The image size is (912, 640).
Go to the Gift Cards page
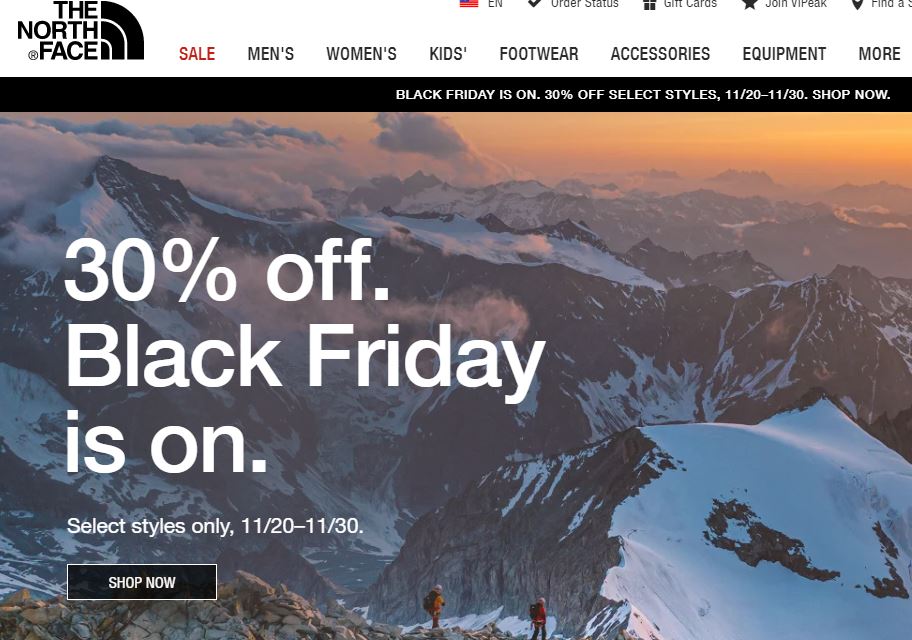tap(690, 3)
